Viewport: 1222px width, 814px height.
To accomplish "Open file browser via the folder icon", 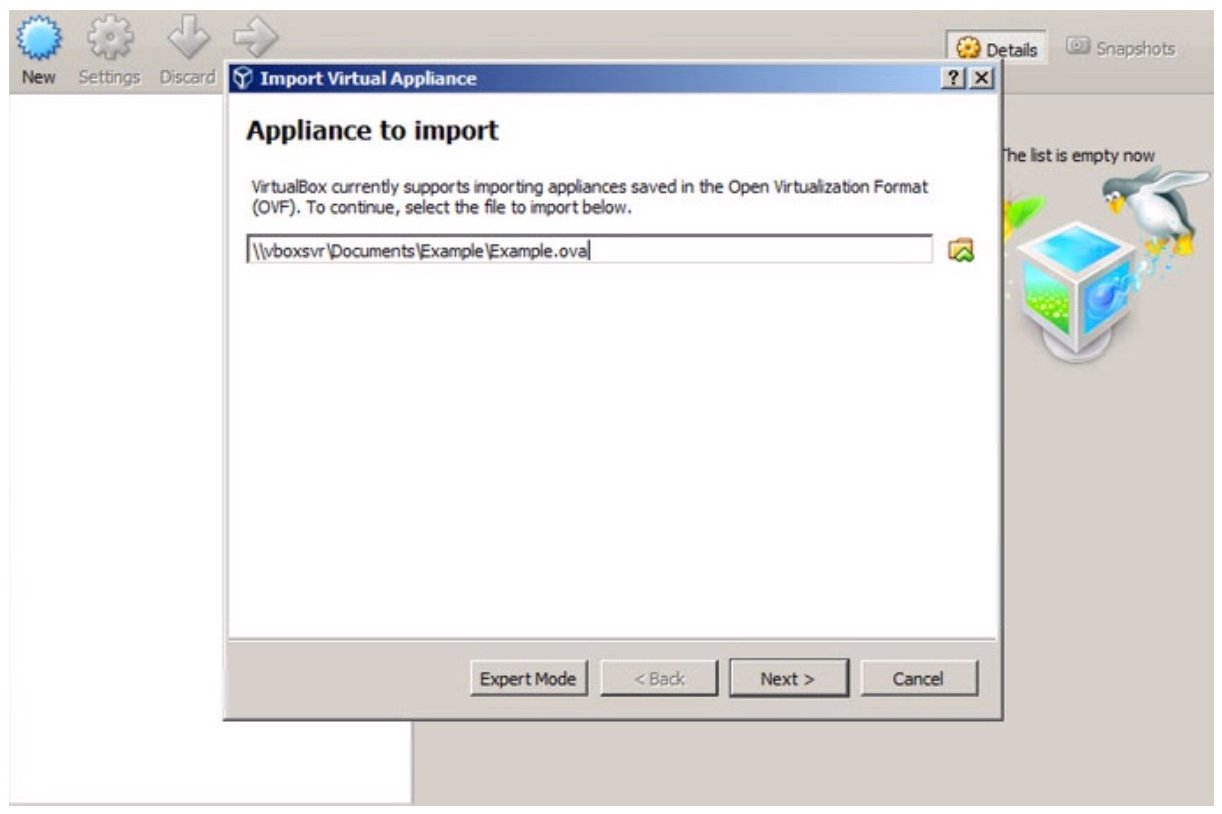I will (961, 250).
